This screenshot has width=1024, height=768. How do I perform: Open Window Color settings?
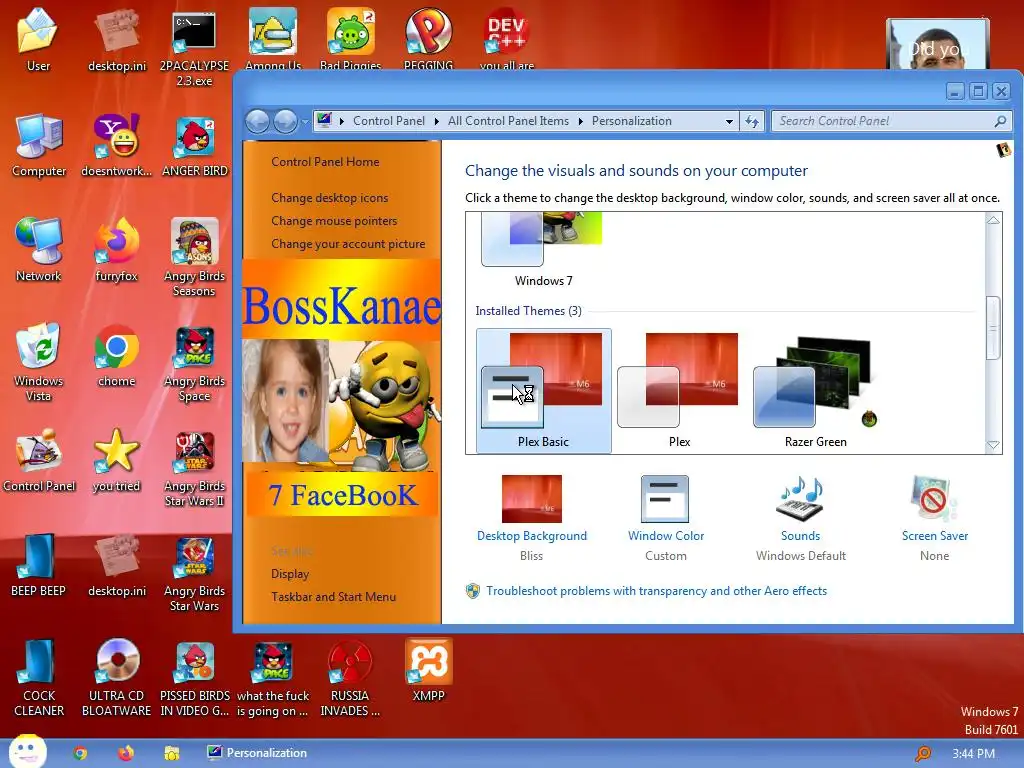click(x=665, y=519)
